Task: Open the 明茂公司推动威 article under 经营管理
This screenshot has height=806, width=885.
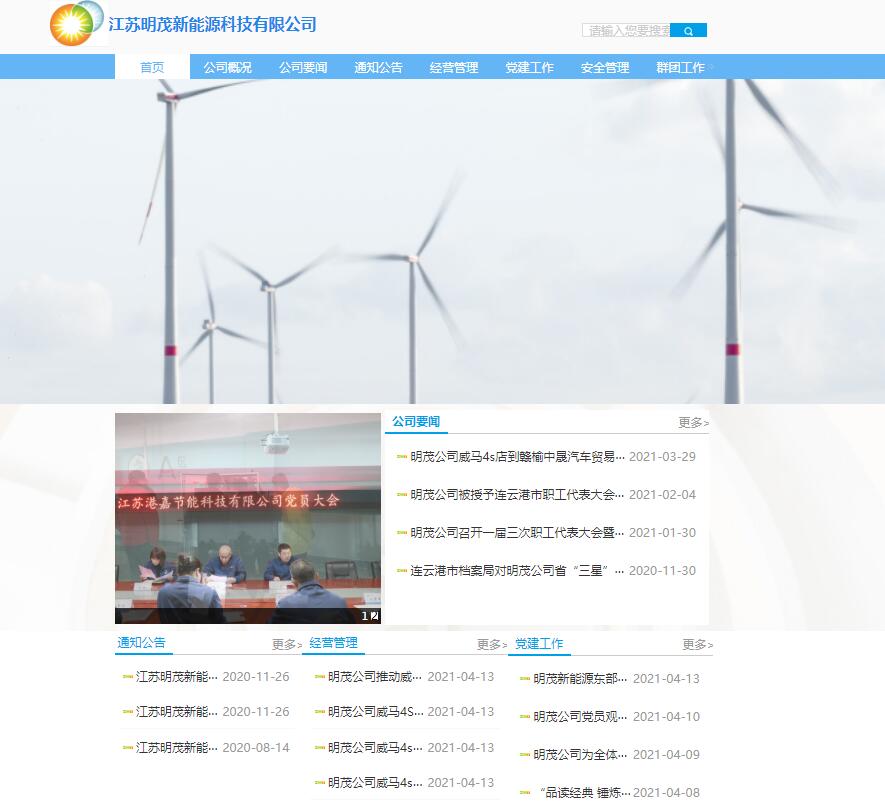Action: 375,677
